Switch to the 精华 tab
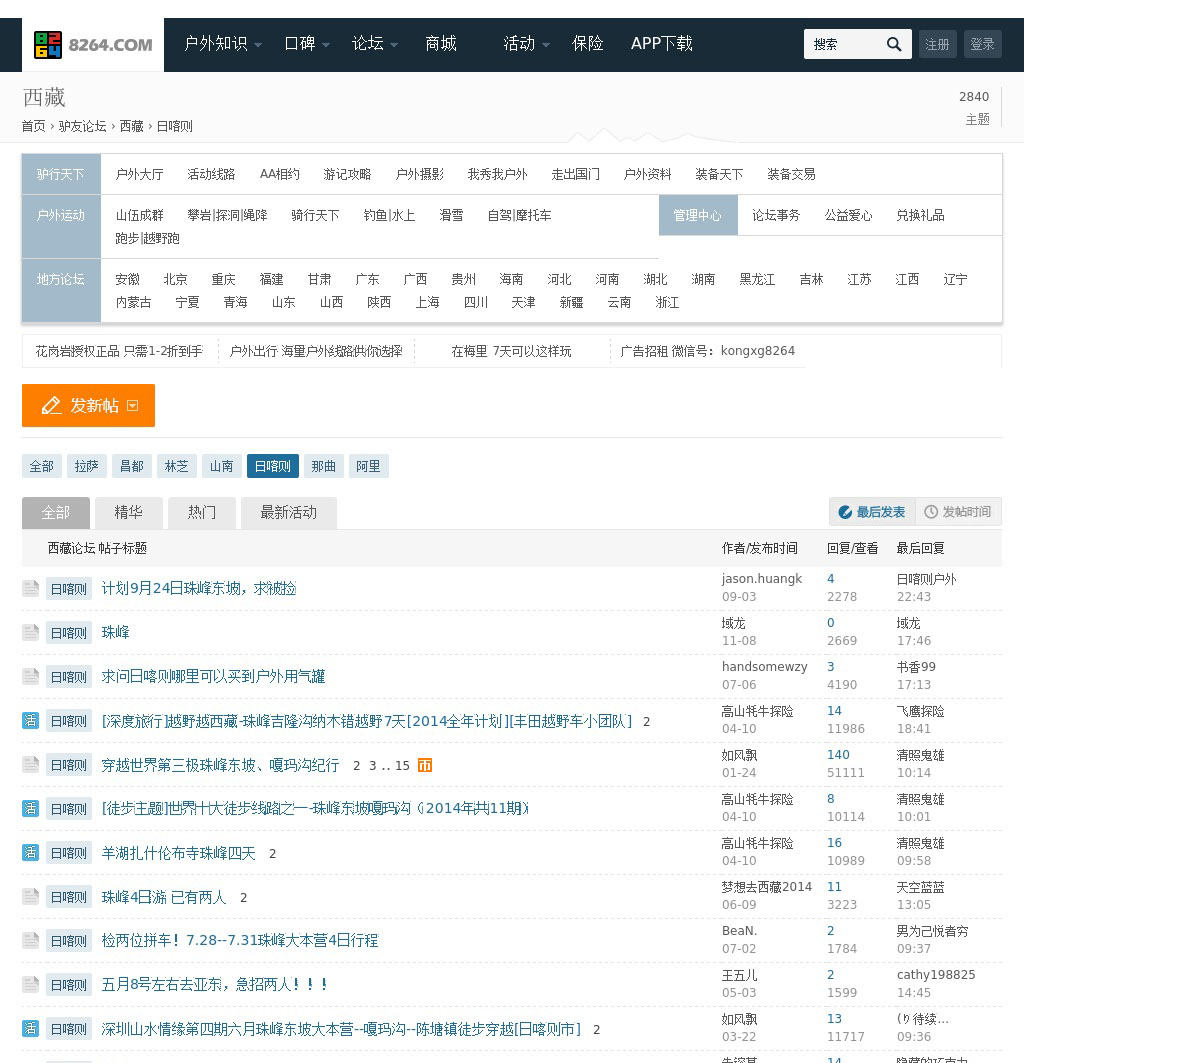1200x1063 pixels. click(x=128, y=512)
